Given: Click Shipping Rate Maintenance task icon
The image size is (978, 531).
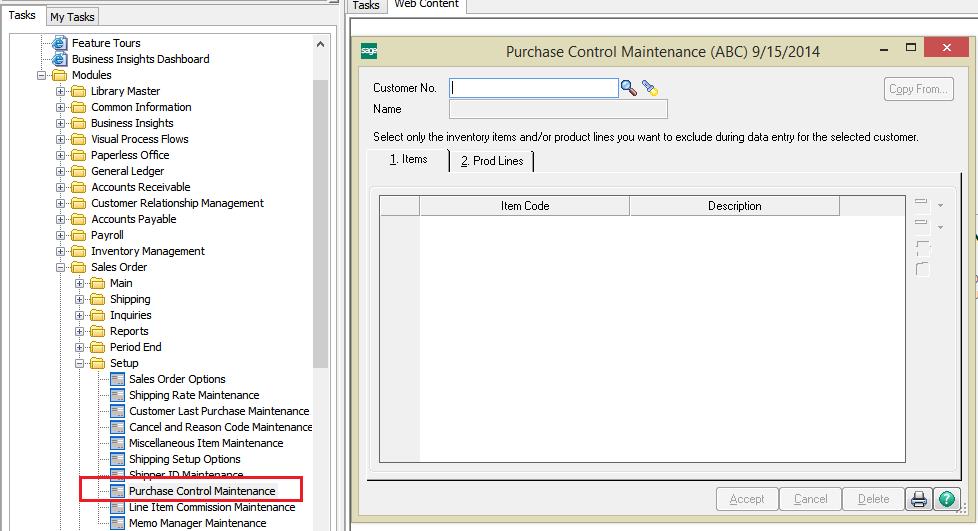Looking at the screenshot, I should [117, 395].
